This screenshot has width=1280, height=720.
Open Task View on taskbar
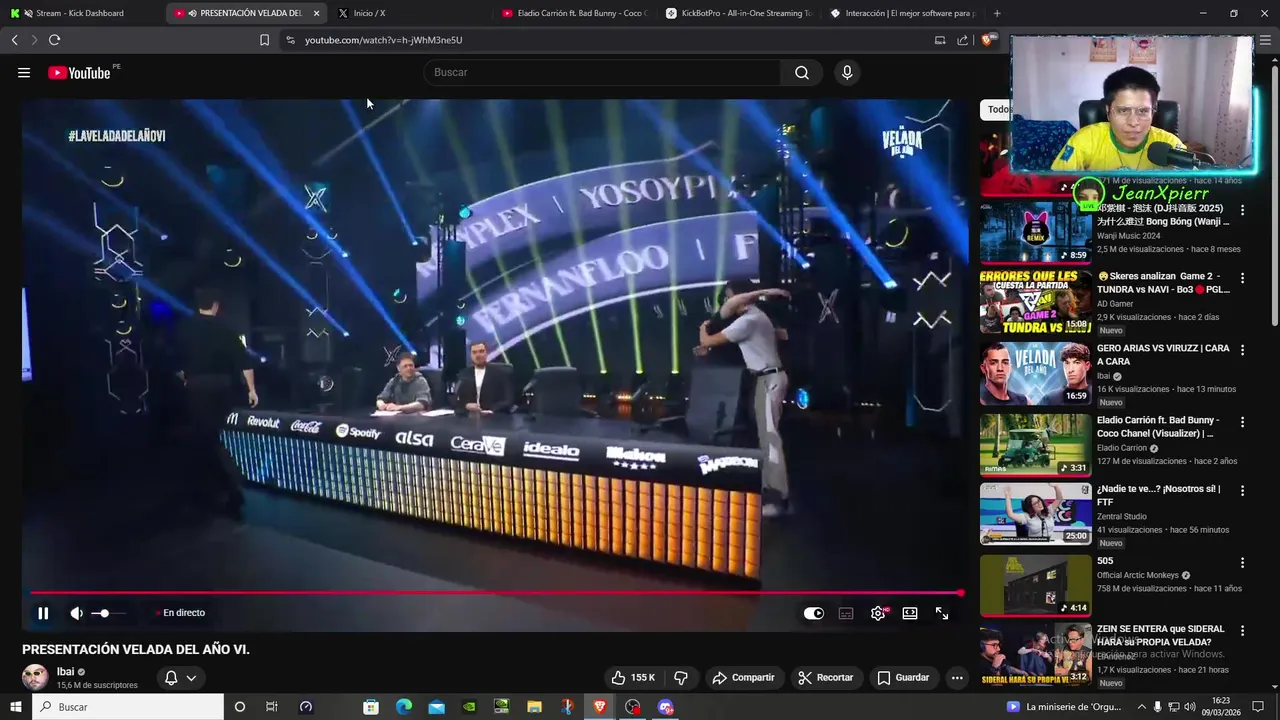click(271, 707)
